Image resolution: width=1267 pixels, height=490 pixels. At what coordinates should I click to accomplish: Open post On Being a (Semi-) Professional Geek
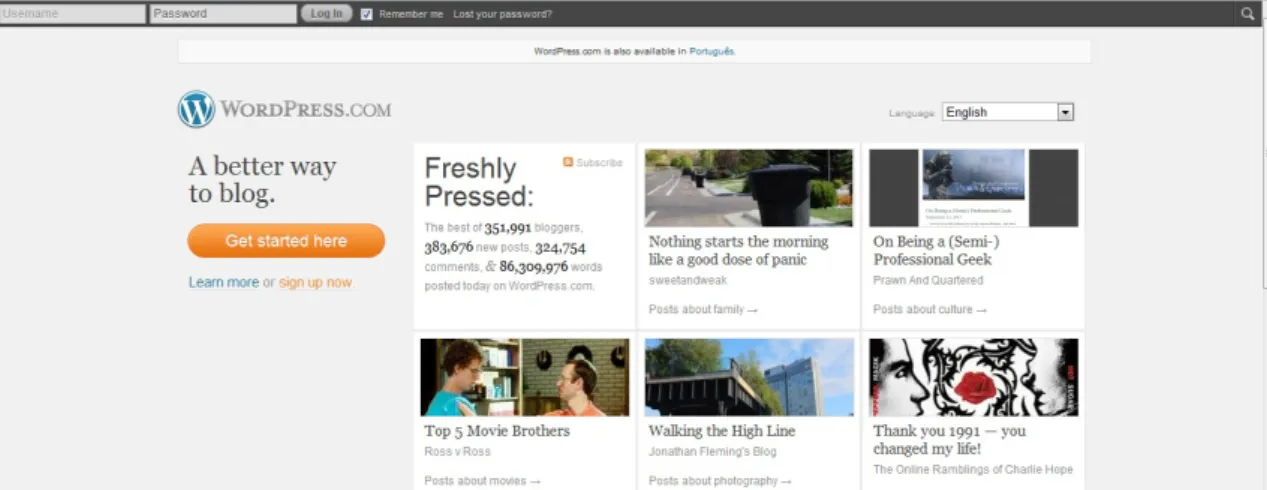click(937, 250)
